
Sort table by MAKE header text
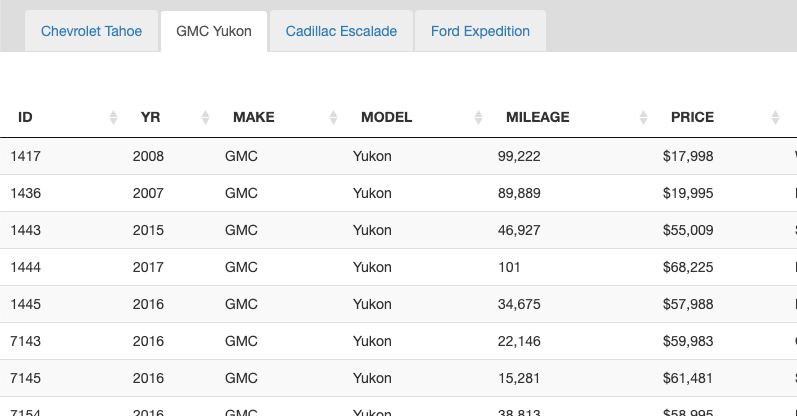pyautogui.click(x=253, y=117)
